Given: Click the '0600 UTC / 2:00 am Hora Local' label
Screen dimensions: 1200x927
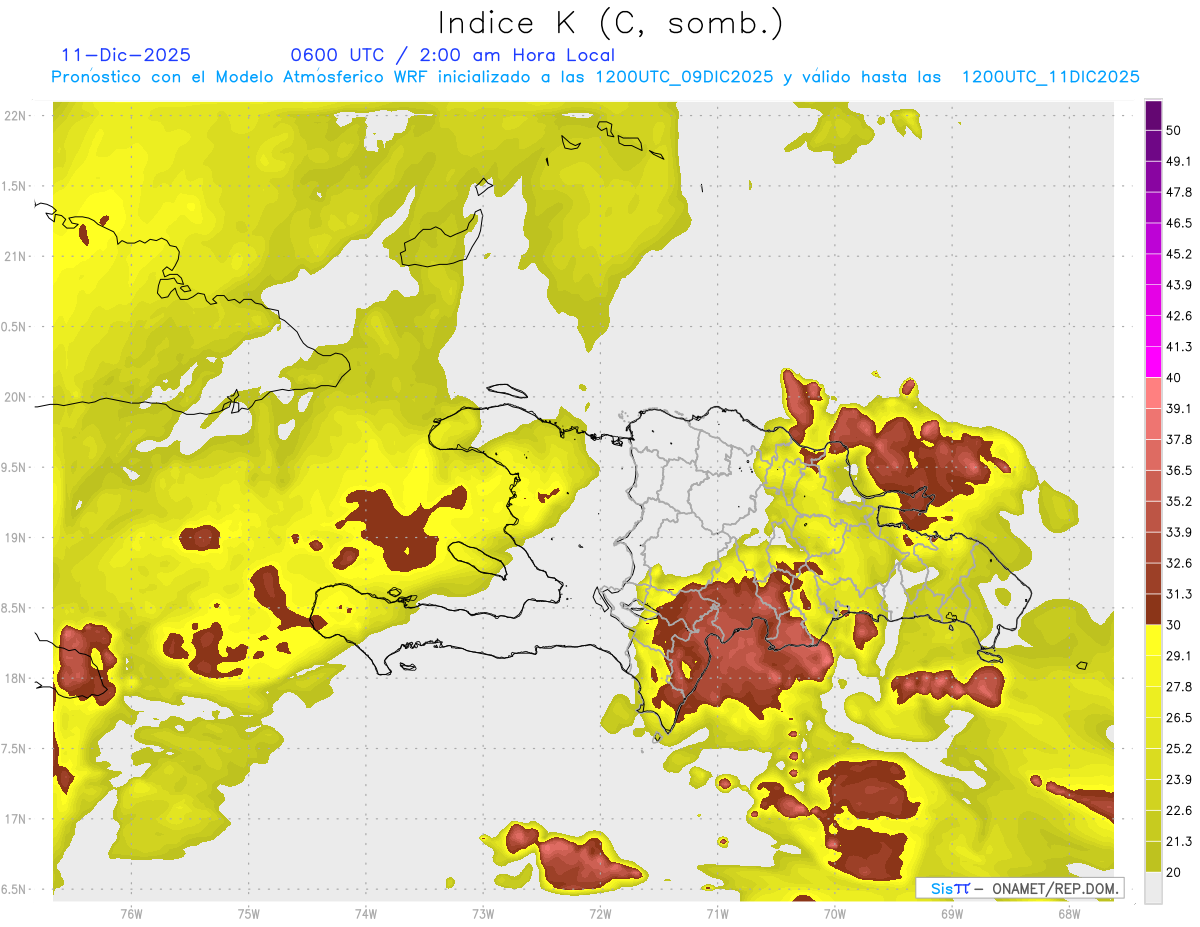Looking at the screenshot, I should (452, 55).
